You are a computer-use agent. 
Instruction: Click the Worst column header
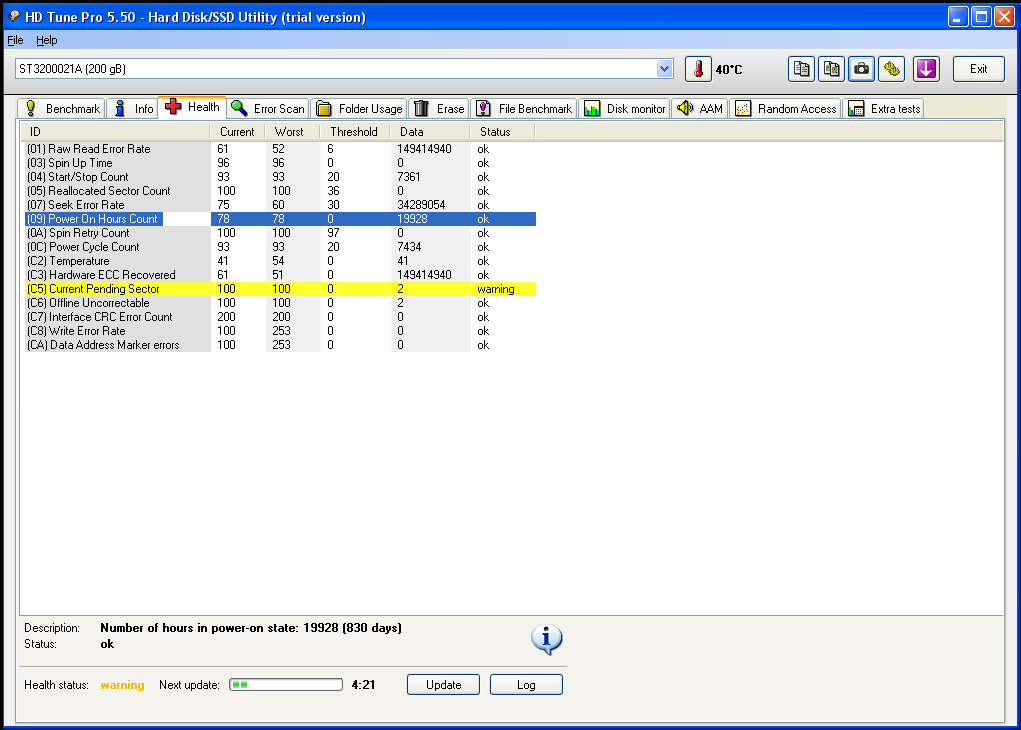click(292, 132)
